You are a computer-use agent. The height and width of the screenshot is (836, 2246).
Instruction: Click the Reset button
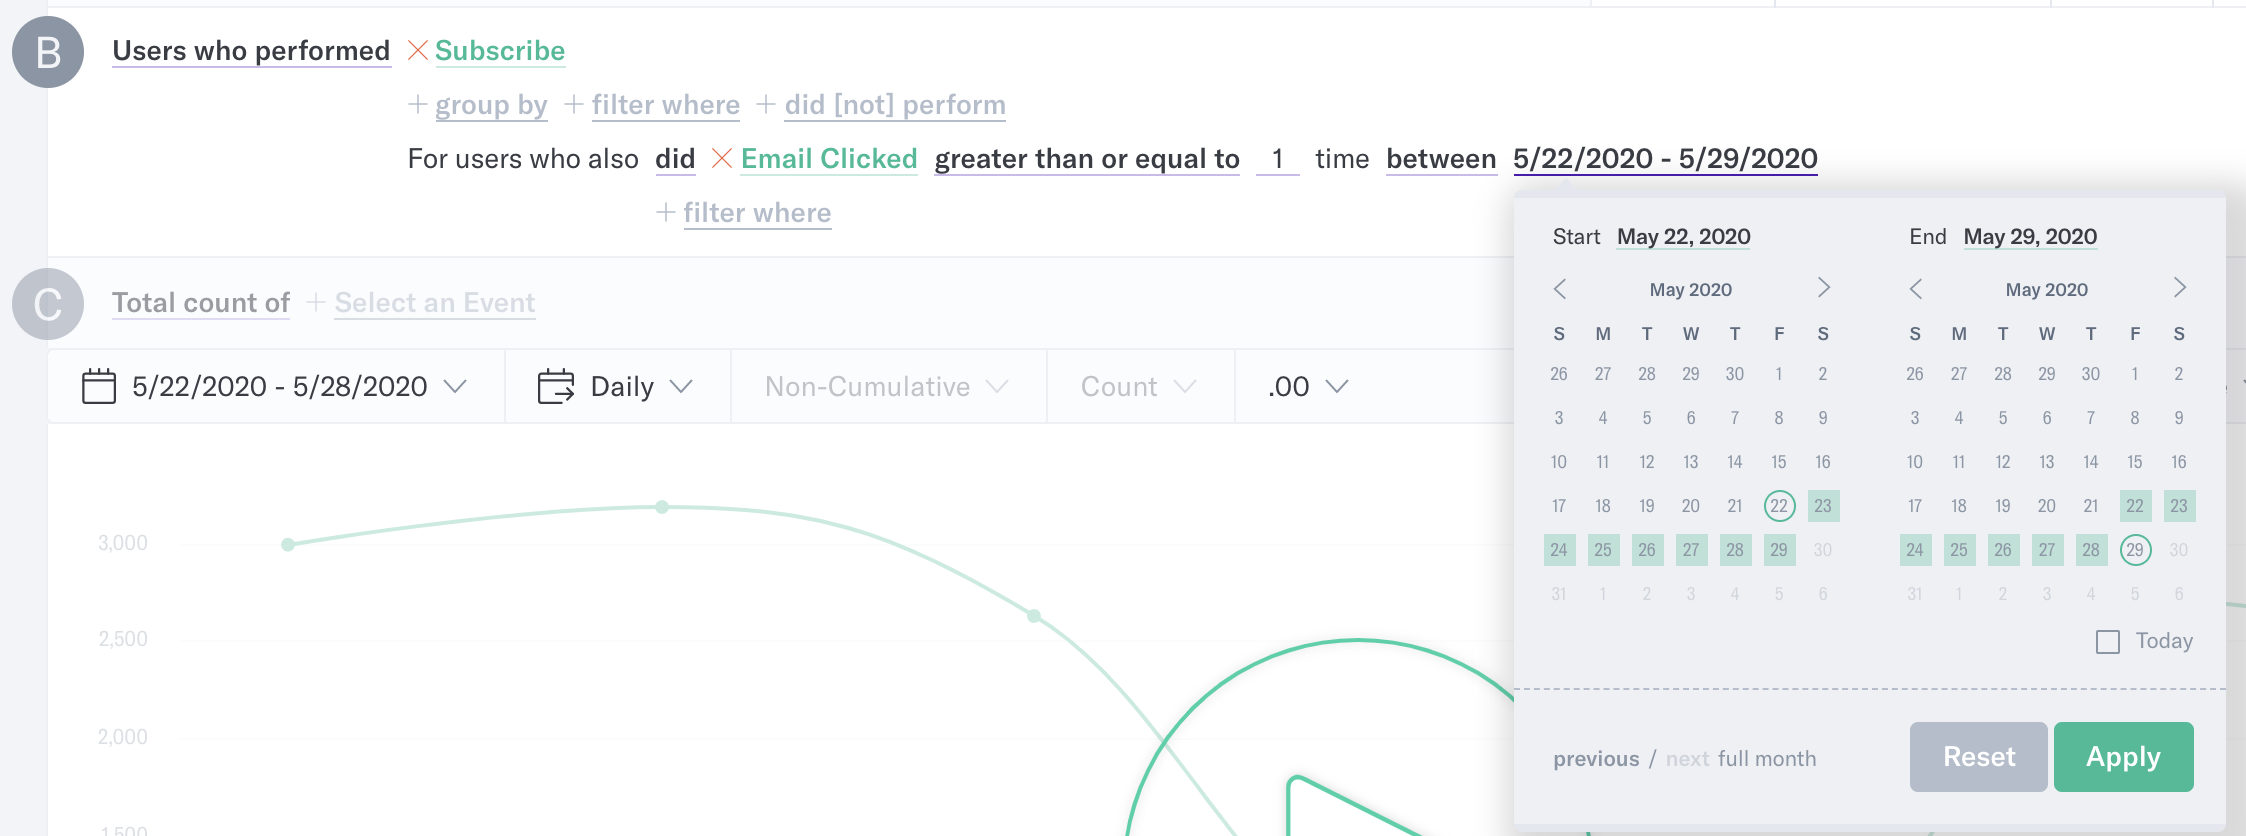(1979, 757)
